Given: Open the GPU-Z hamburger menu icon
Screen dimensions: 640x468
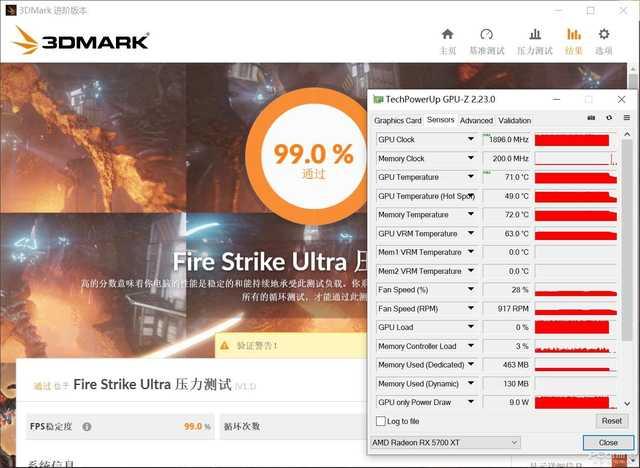Looking at the screenshot, I should click(627, 118).
